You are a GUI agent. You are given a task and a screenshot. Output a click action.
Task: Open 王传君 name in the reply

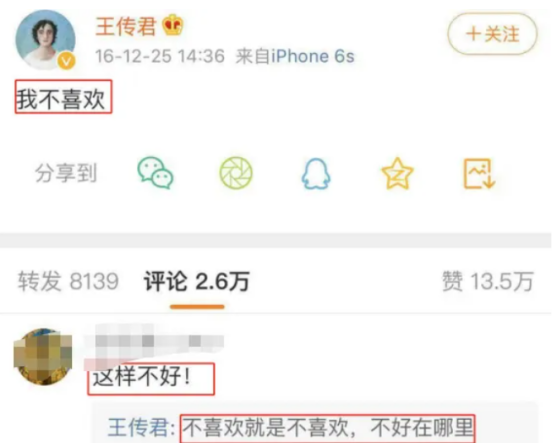pyautogui.click(x=138, y=427)
